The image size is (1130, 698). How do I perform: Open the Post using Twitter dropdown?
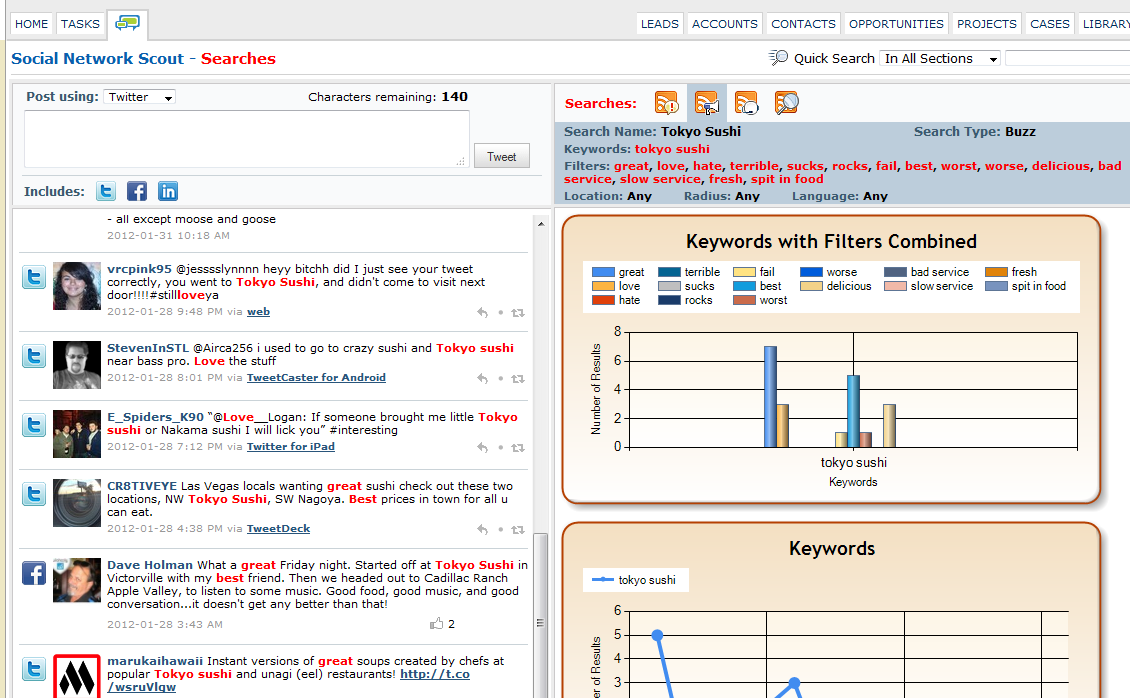(x=140, y=97)
